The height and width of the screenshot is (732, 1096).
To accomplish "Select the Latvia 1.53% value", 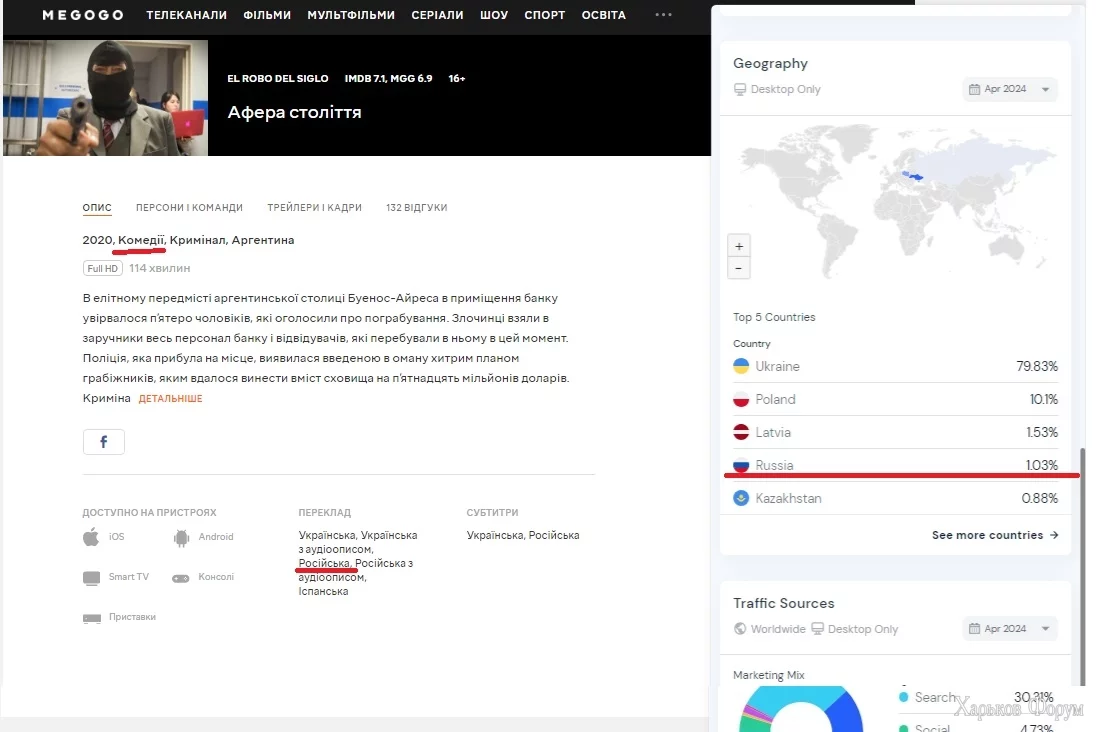I will [1042, 432].
